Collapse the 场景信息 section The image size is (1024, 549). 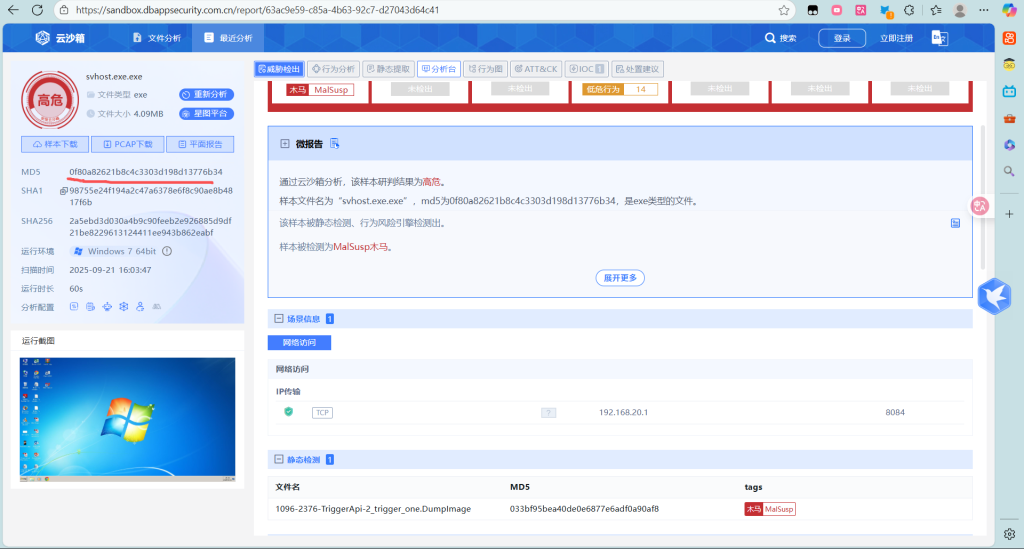[x=278, y=319]
